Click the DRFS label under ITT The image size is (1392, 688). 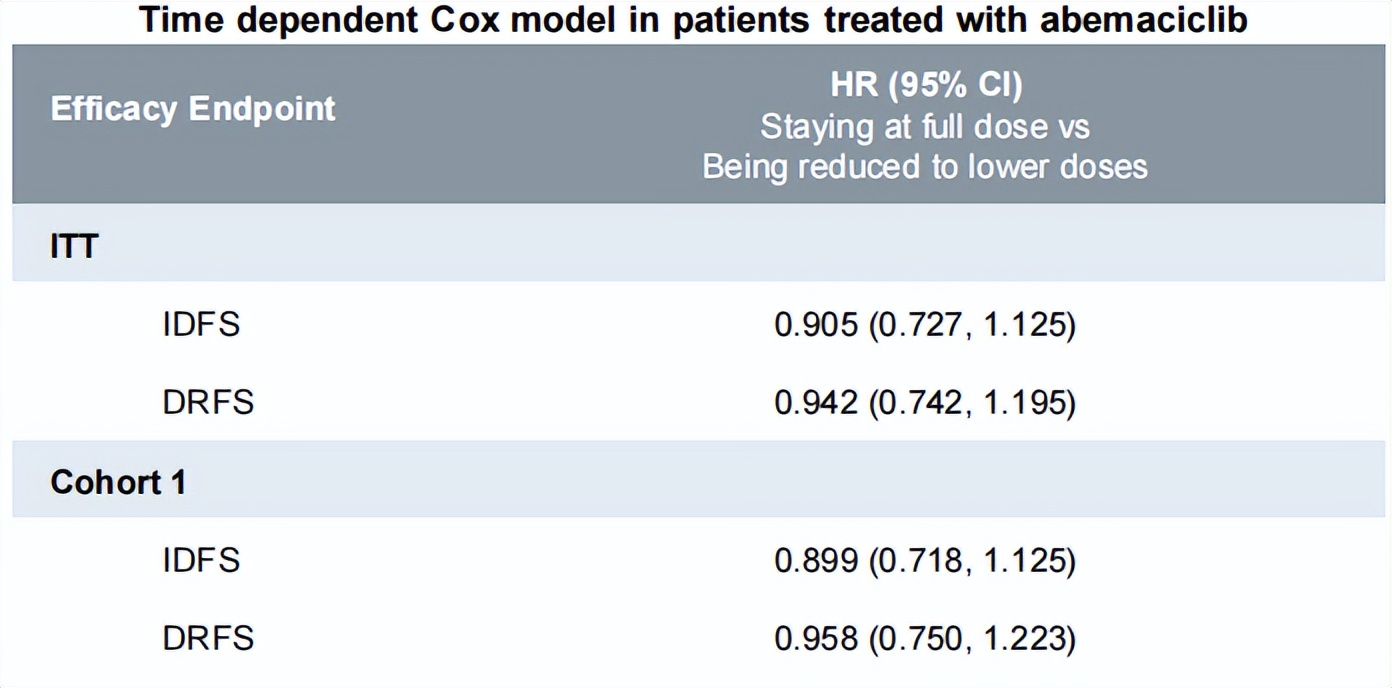point(208,402)
